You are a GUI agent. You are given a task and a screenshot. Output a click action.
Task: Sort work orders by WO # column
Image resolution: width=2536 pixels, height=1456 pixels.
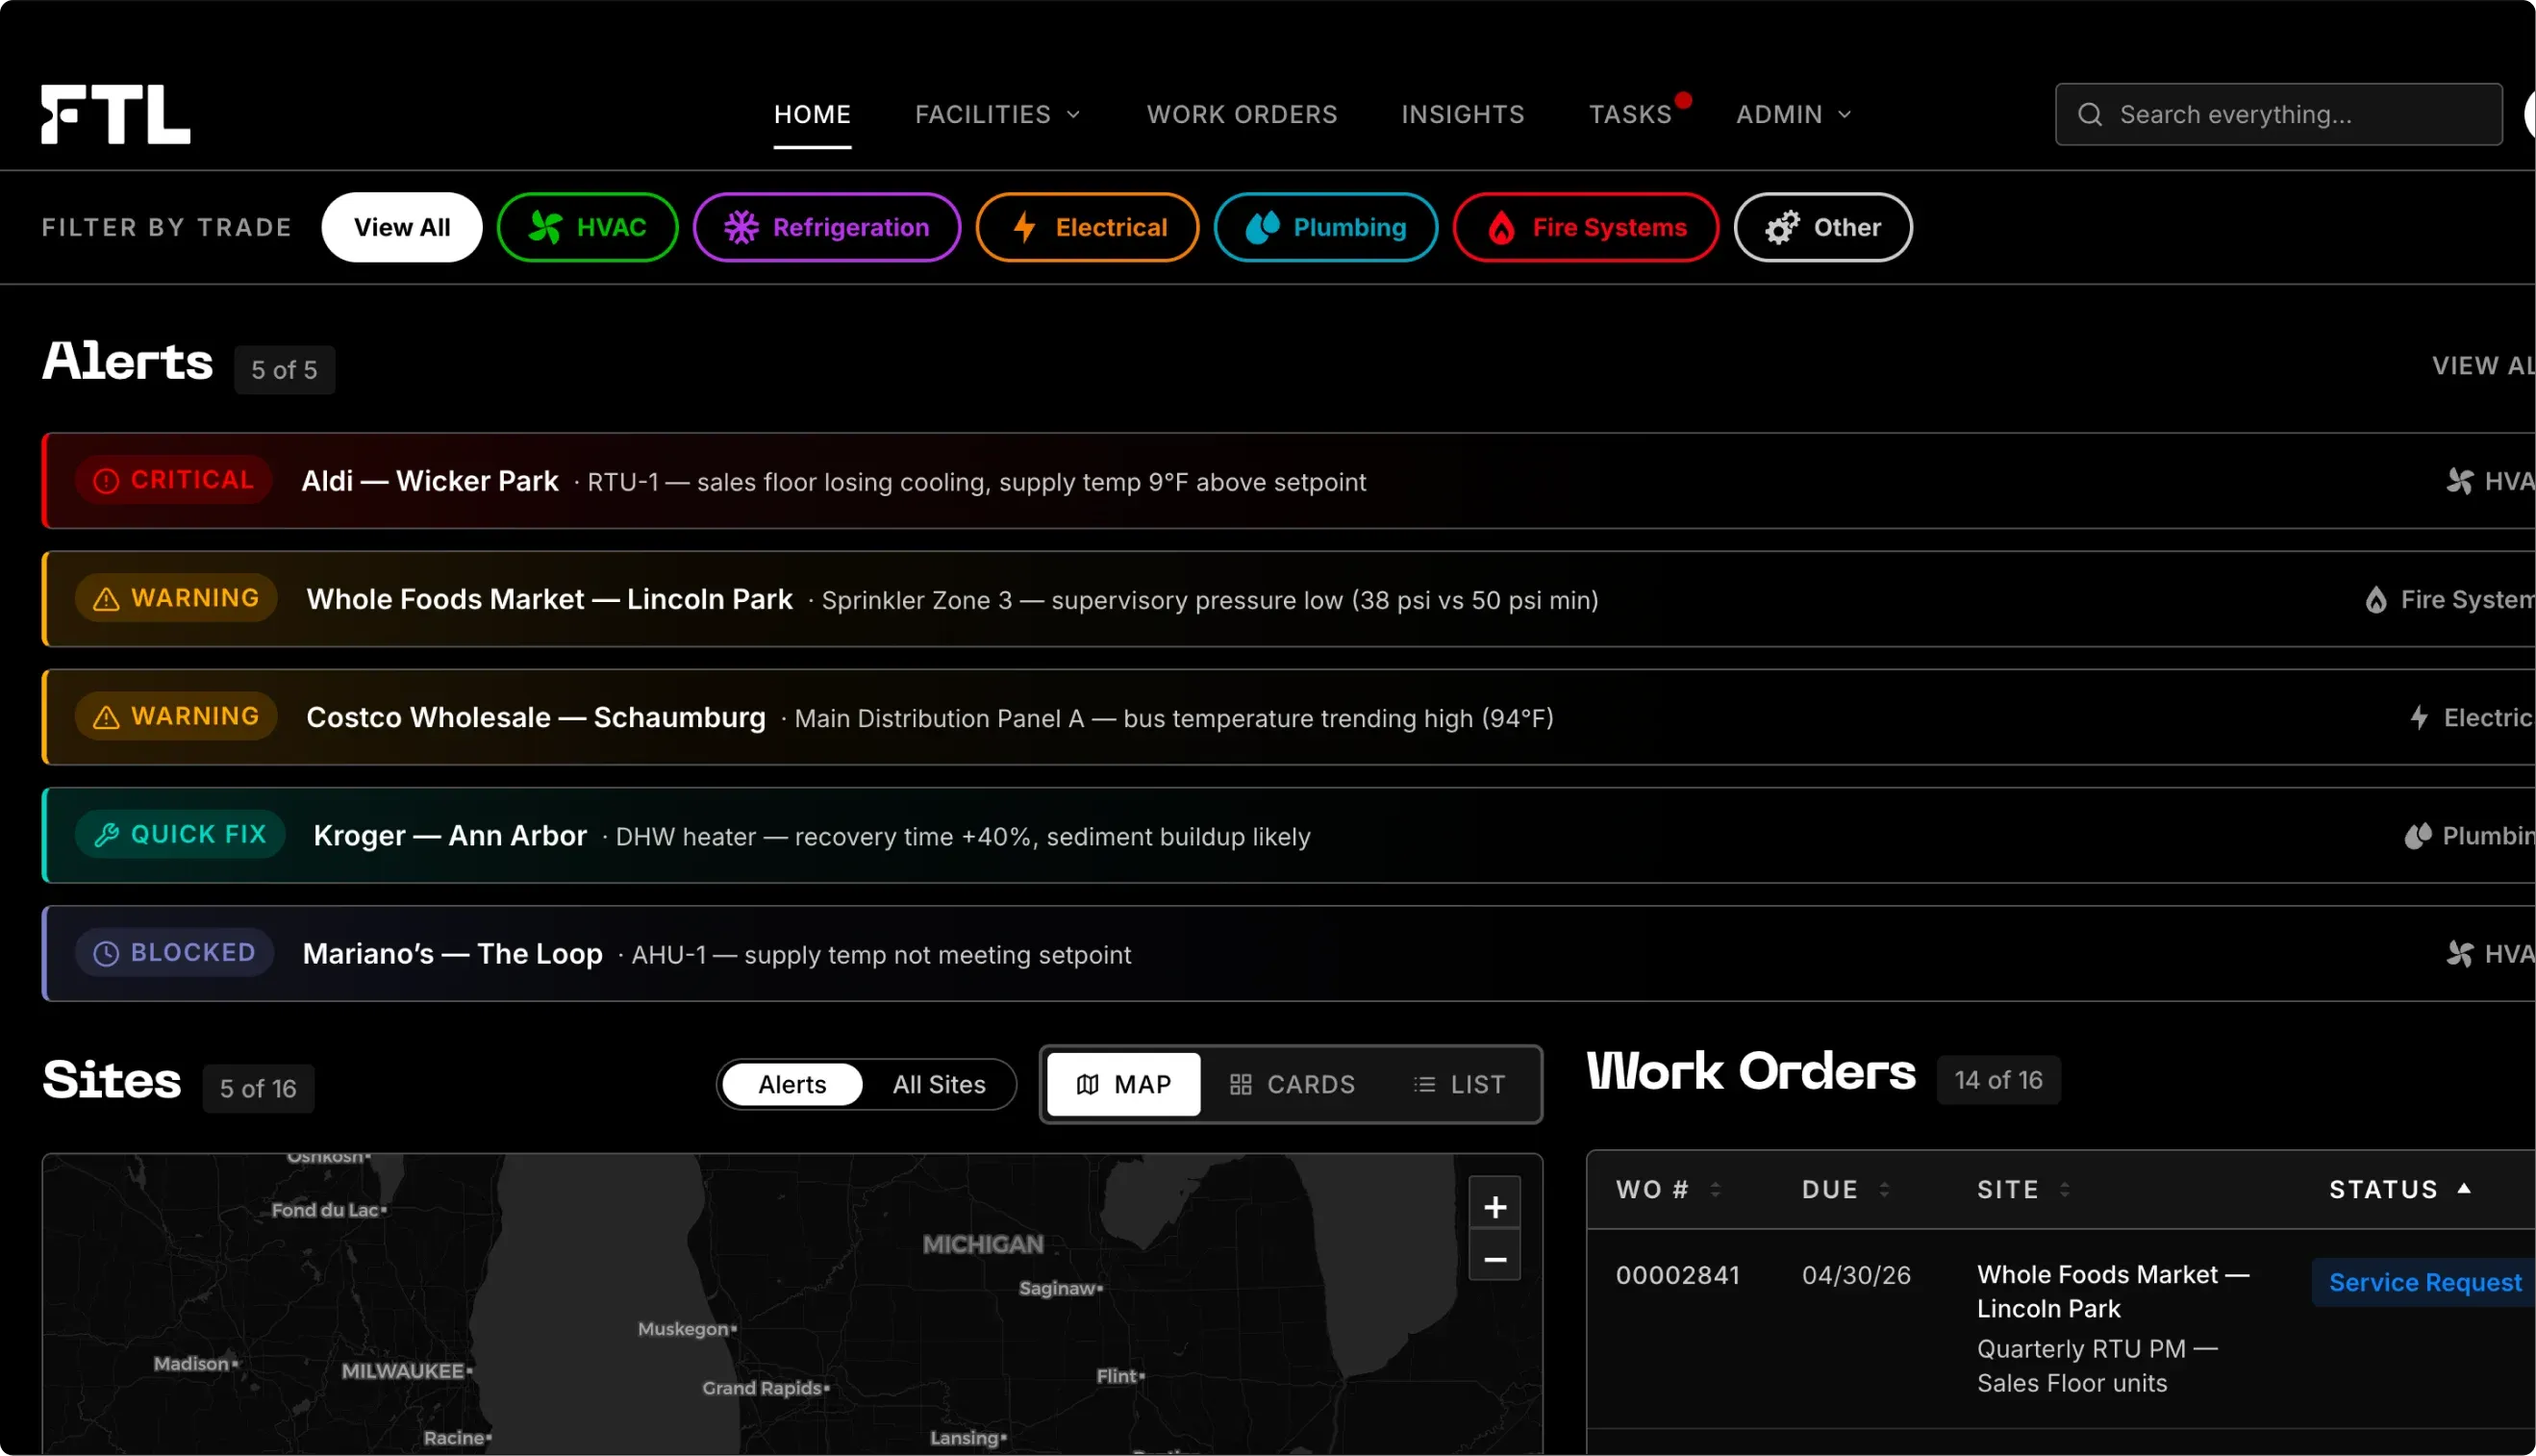click(x=1668, y=1189)
